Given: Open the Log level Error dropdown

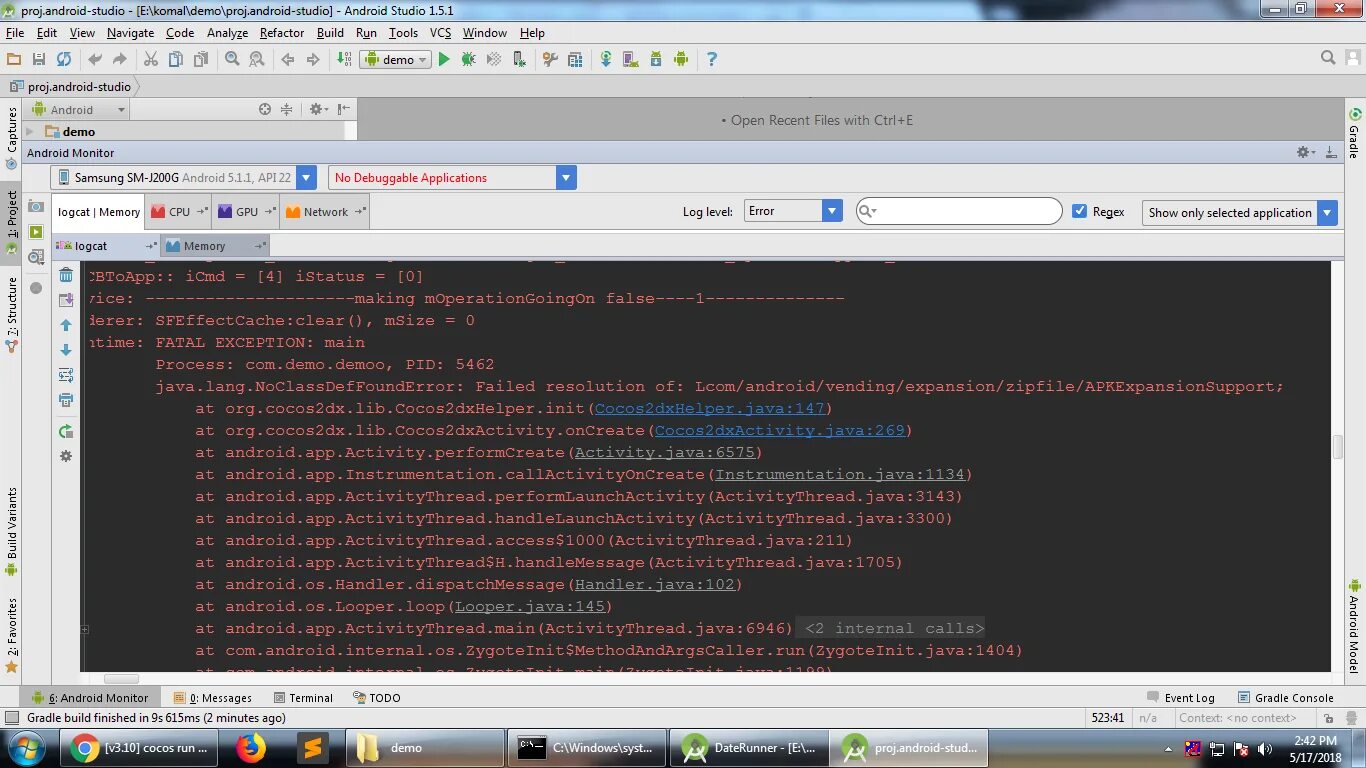Looking at the screenshot, I should (x=794, y=211).
